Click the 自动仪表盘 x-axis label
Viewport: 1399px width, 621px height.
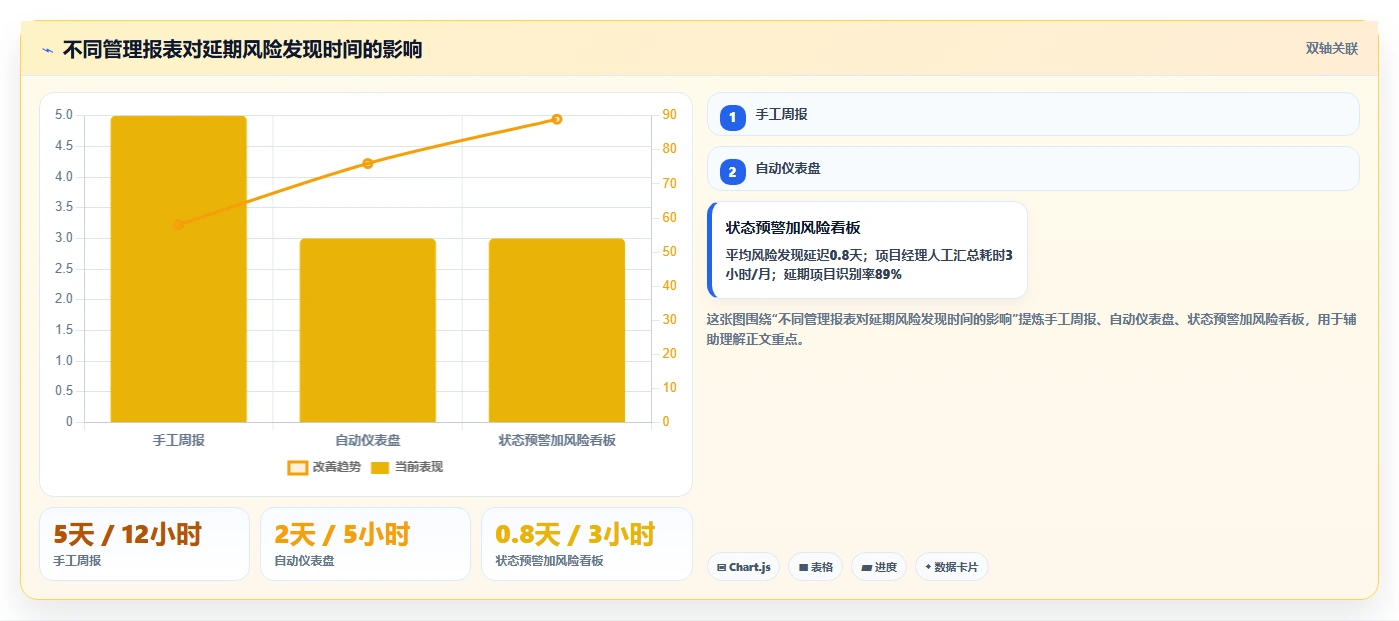tap(367, 440)
